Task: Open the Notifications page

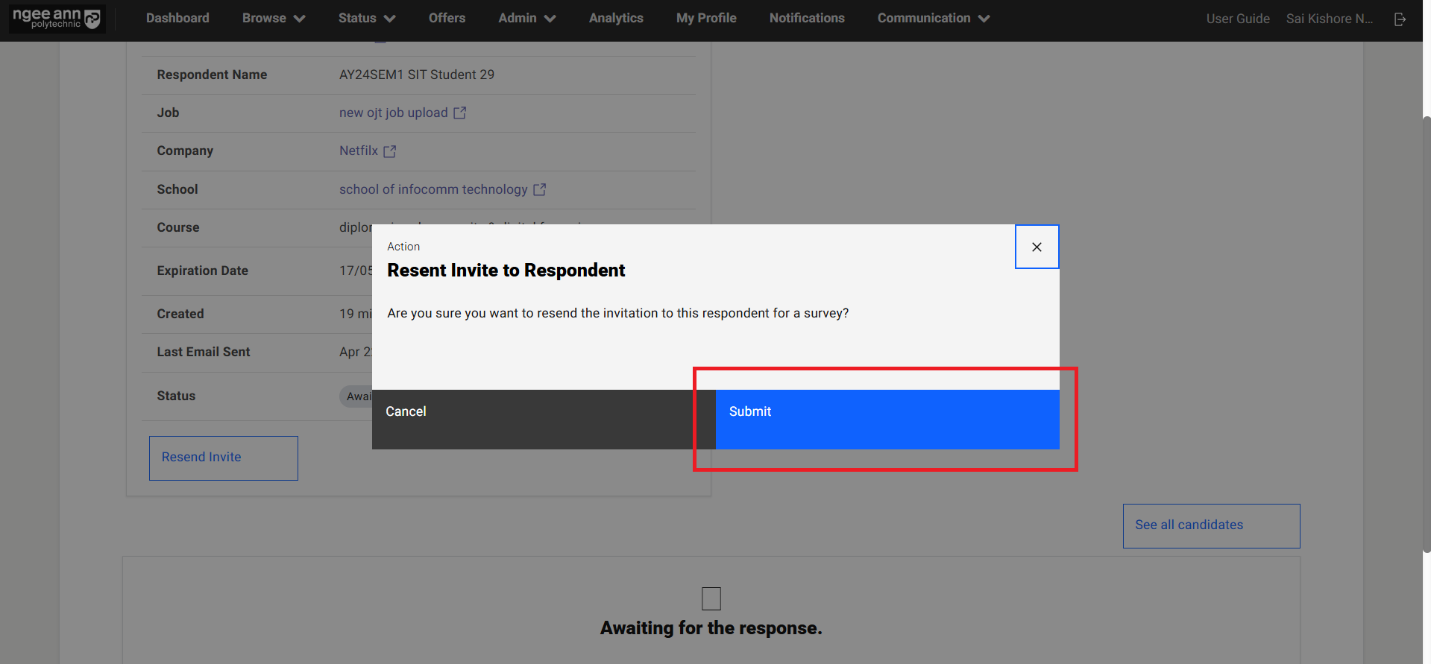Action: 806,18
